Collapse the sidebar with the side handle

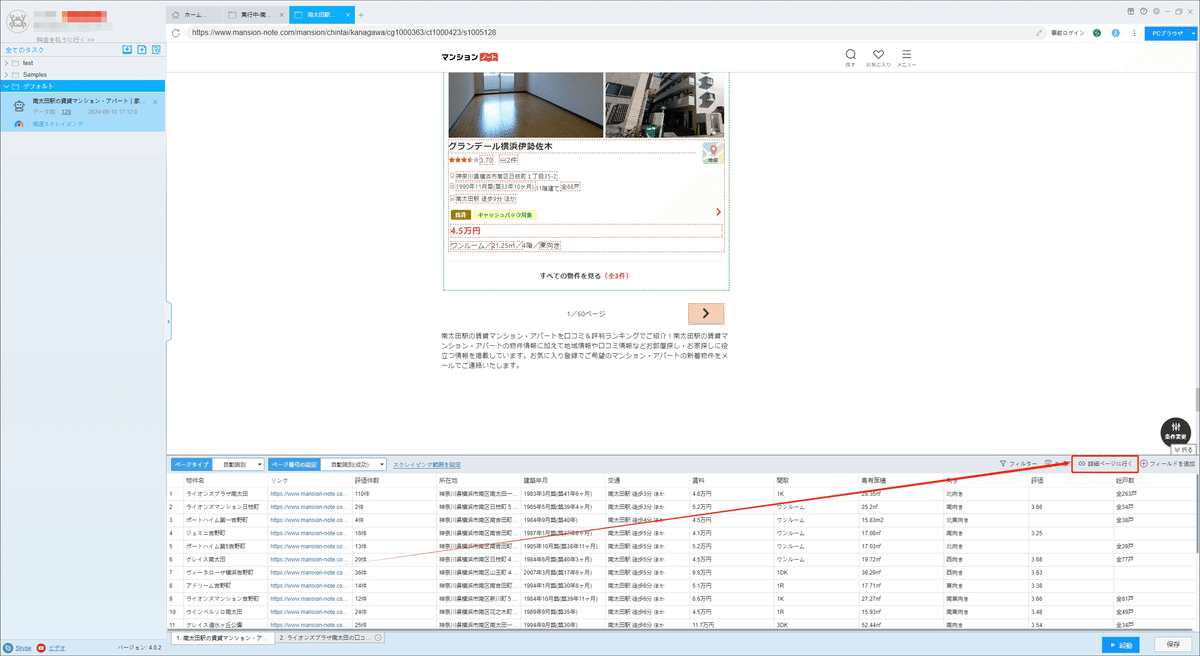(x=167, y=321)
